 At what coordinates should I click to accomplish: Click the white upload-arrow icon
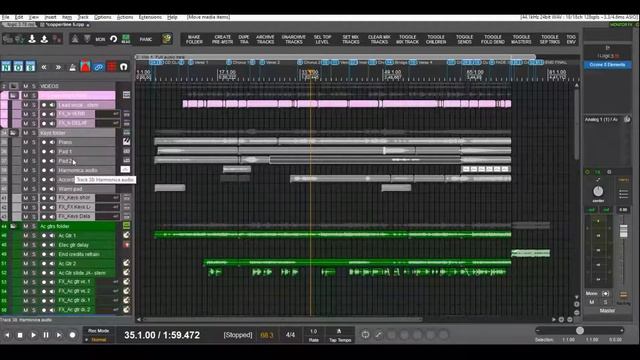[44, 39]
